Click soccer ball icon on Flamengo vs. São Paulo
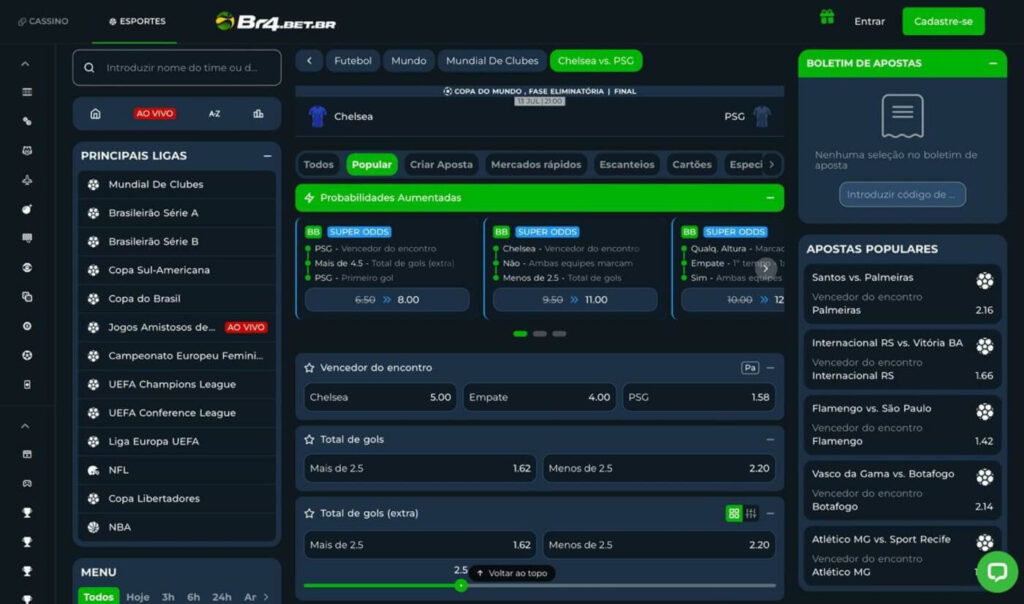1024x604 pixels. [x=985, y=411]
